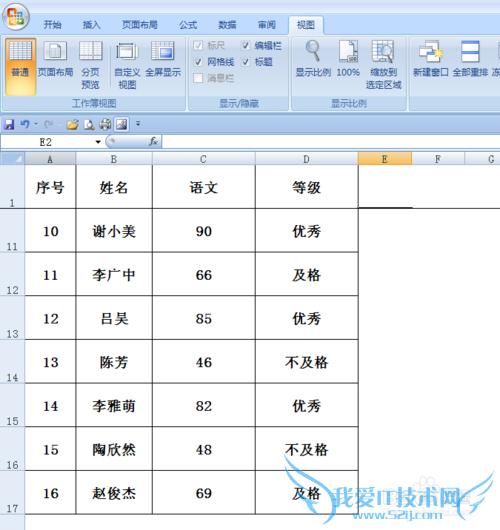Click the header cell 姓名
Viewport: 500px width, 530px height.
click(x=114, y=187)
